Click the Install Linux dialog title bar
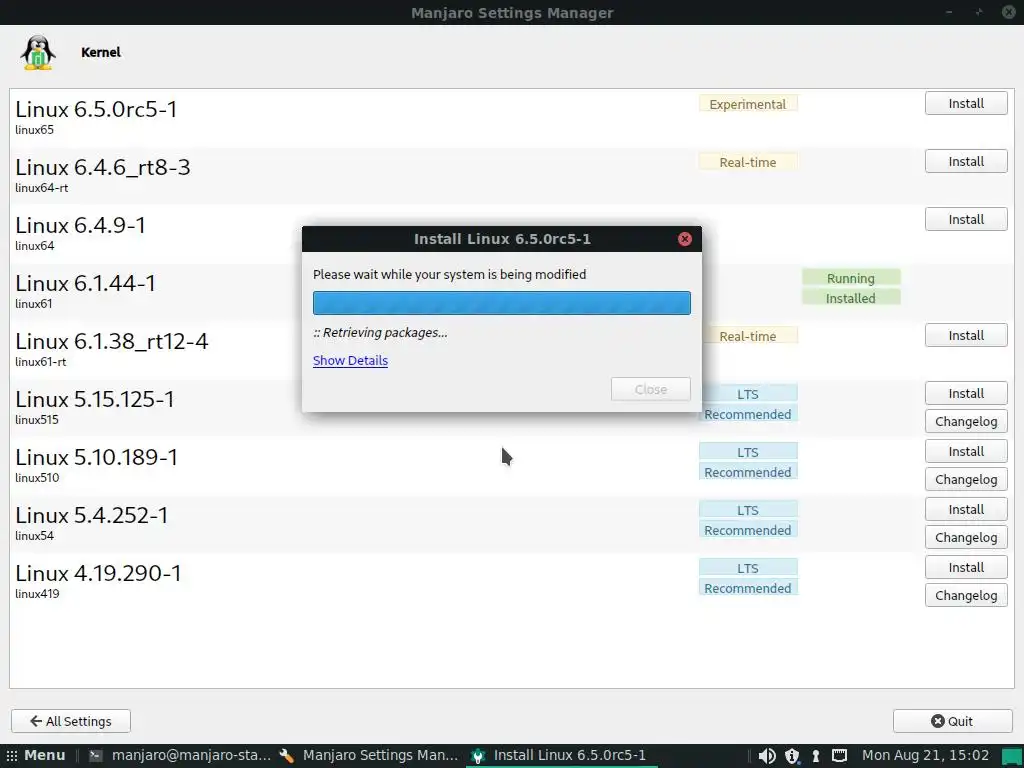This screenshot has height=768, width=1024. point(502,239)
